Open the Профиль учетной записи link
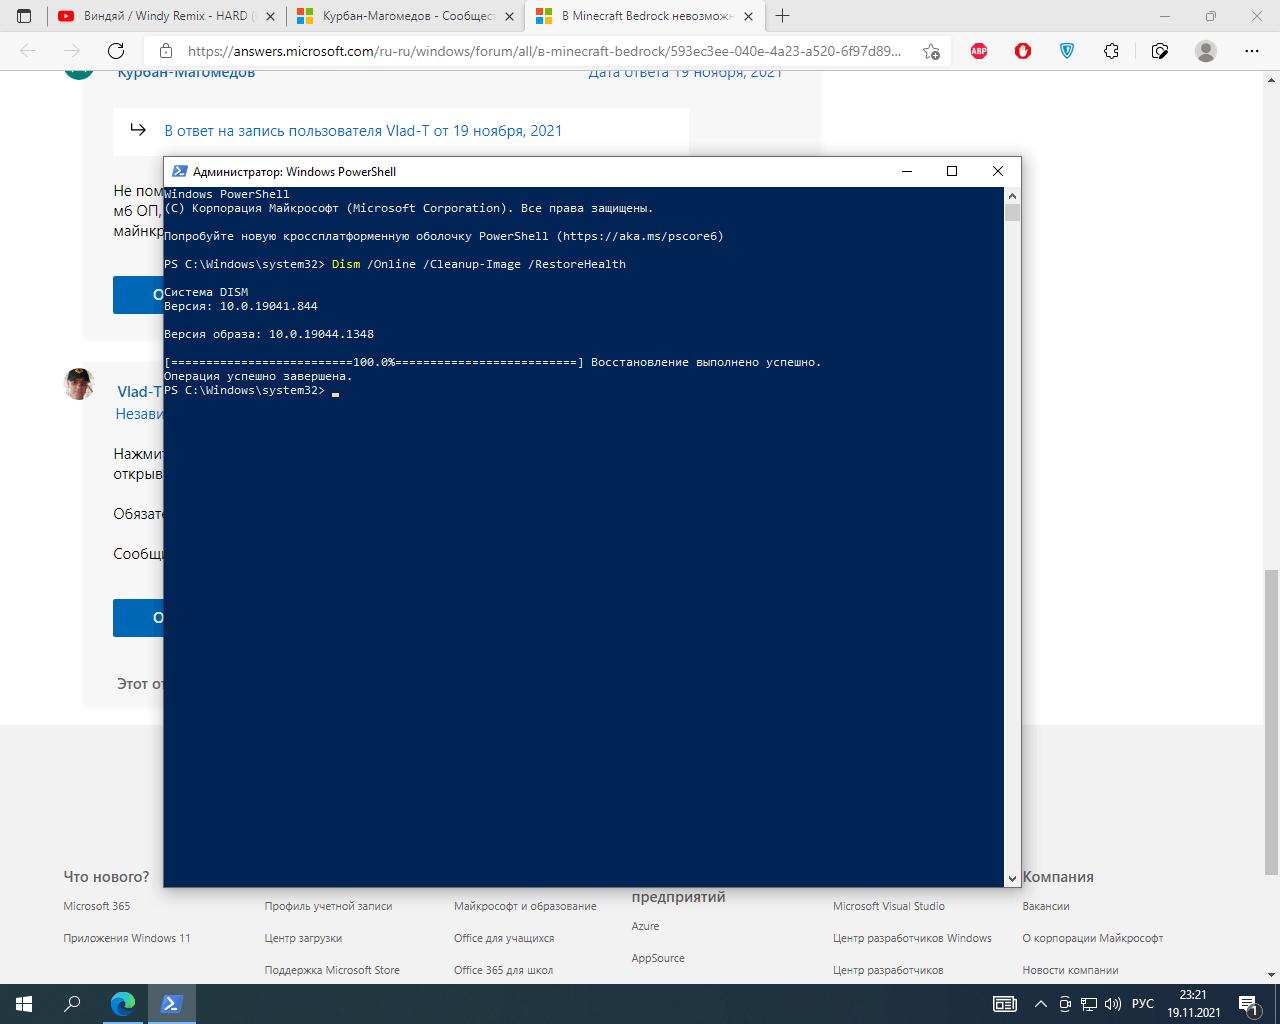Image resolution: width=1280 pixels, height=1024 pixels. click(328, 906)
